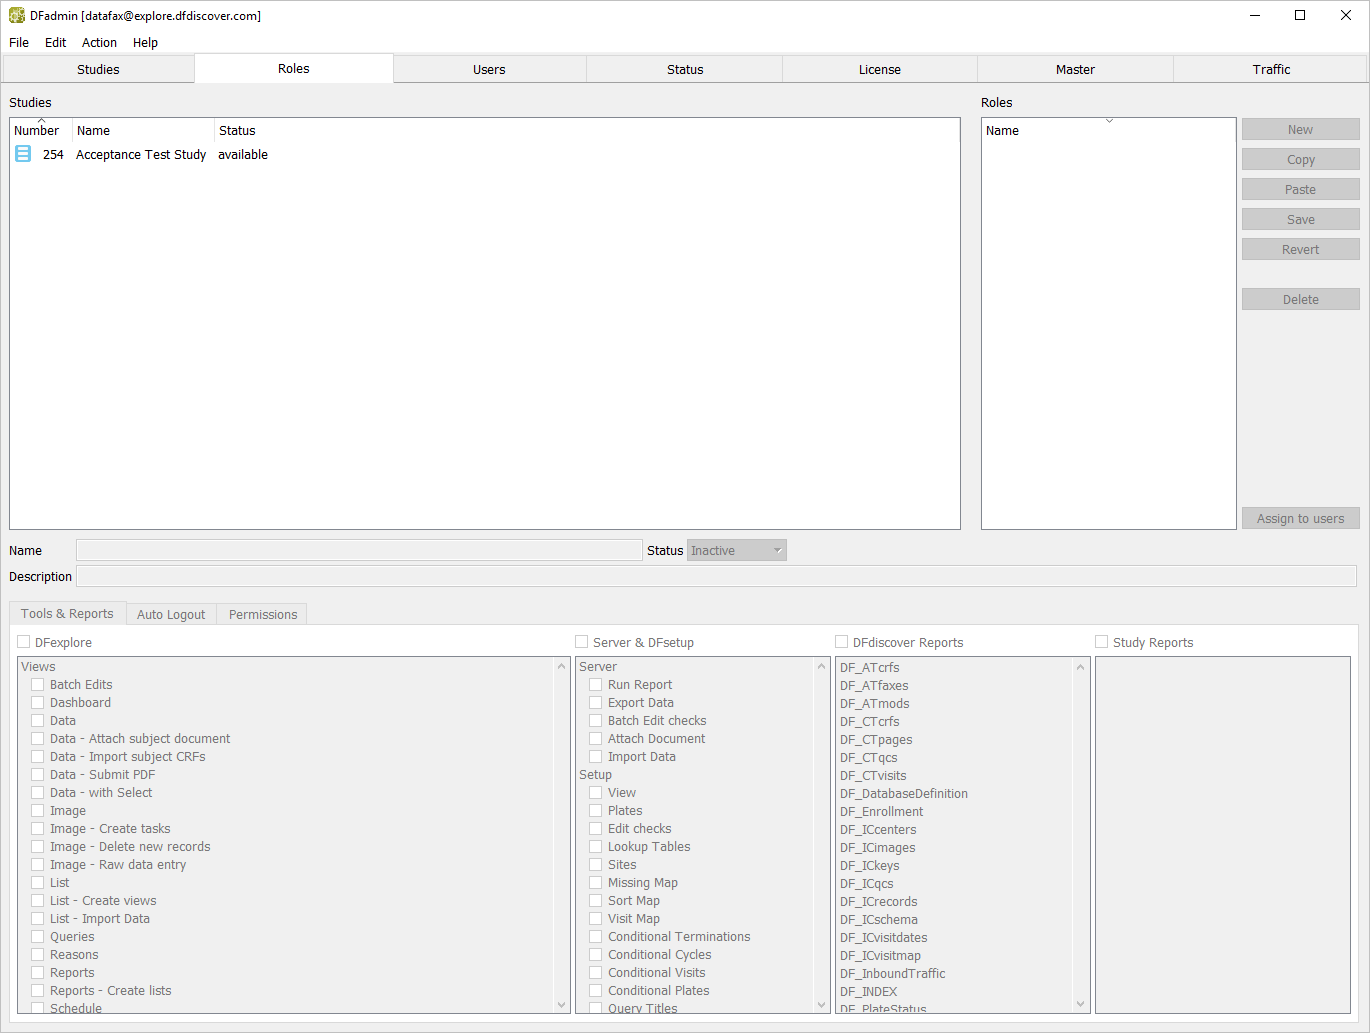This screenshot has width=1370, height=1033.
Task: Open the Auto Logout tab
Action: pyautogui.click(x=171, y=614)
